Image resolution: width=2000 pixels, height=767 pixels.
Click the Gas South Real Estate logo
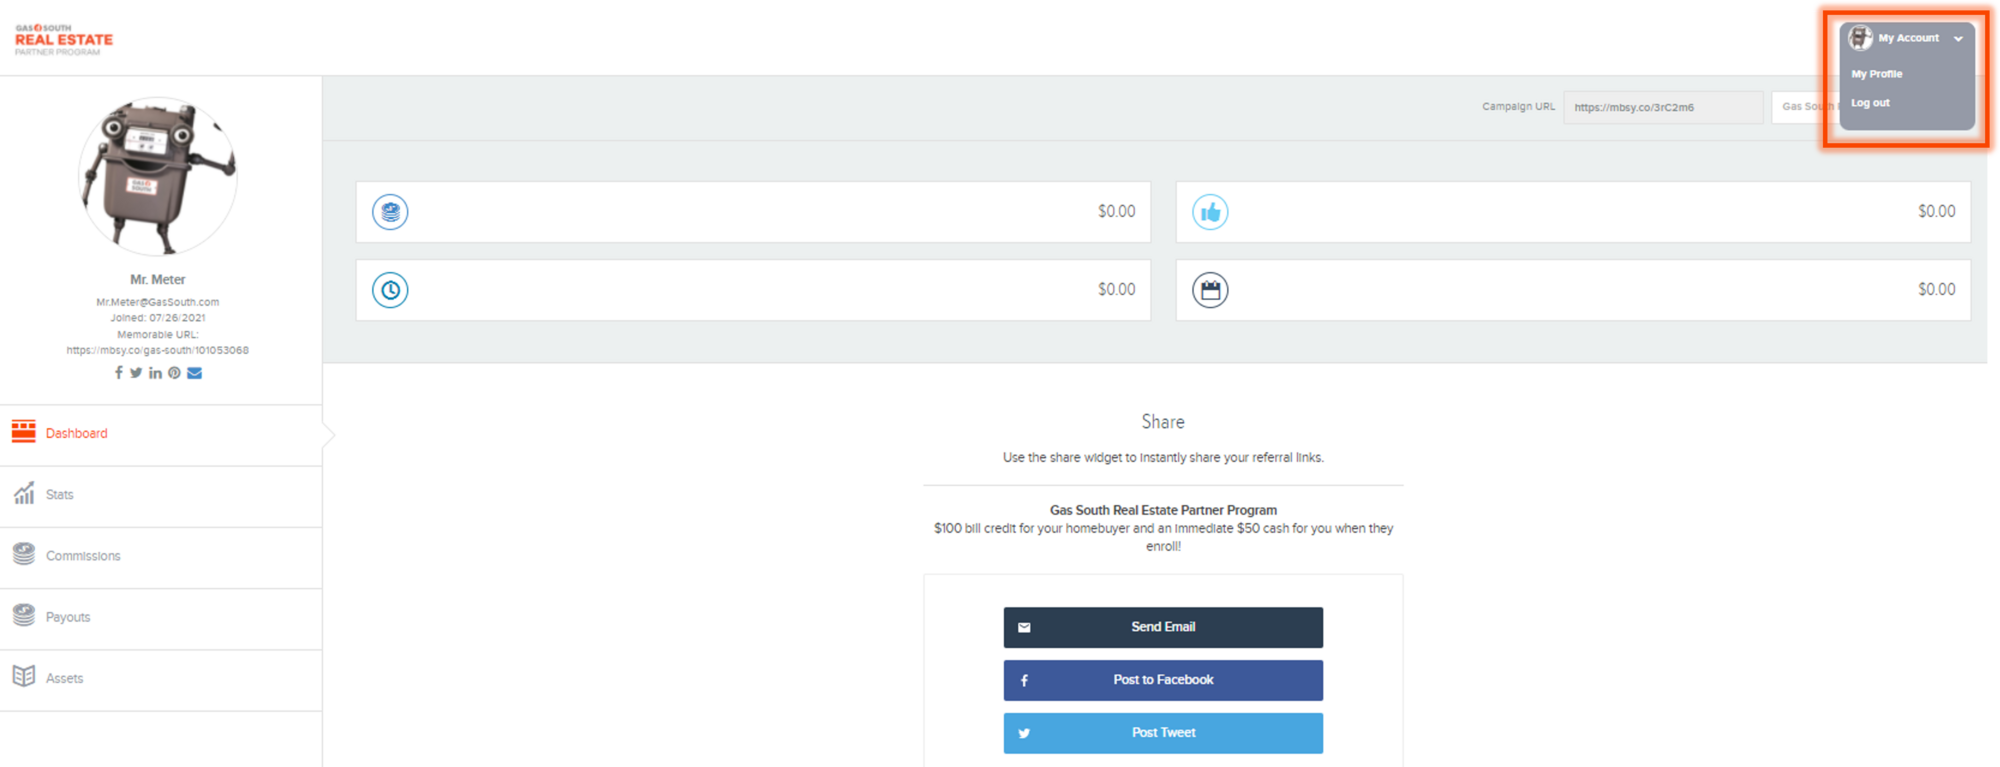click(x=63, y=40)
